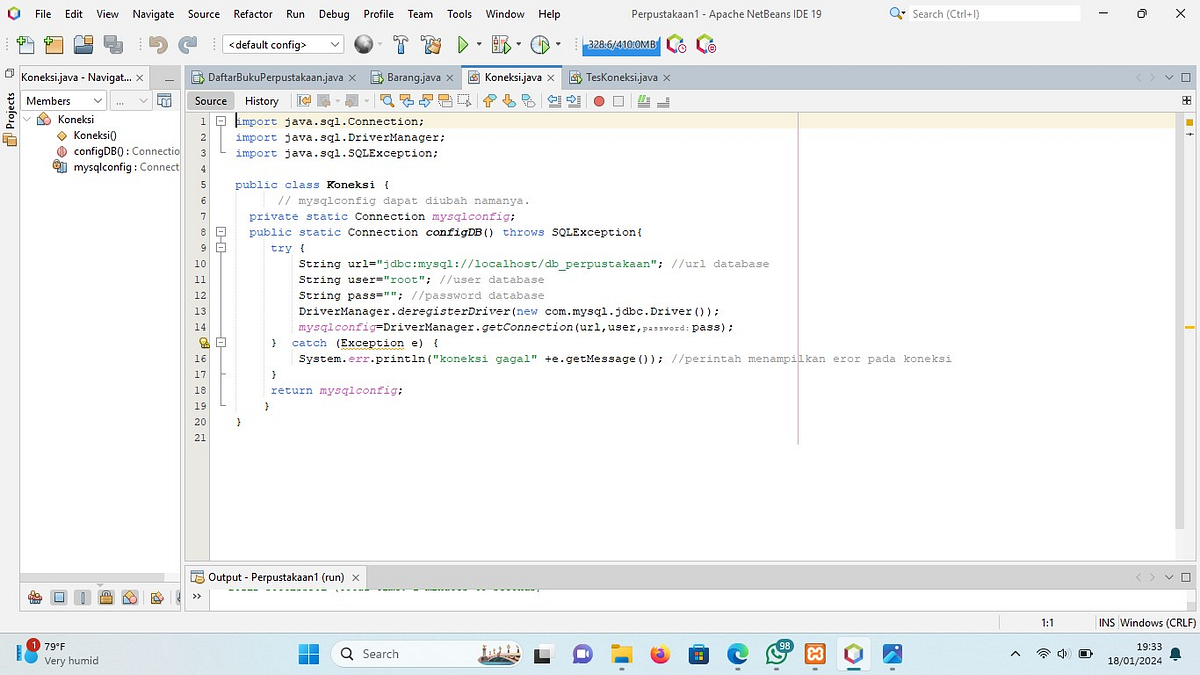The height and width of the screenshot is (675, 1200).
Task: Open the Members dropdown in Navigator
Action: [64, 101]
